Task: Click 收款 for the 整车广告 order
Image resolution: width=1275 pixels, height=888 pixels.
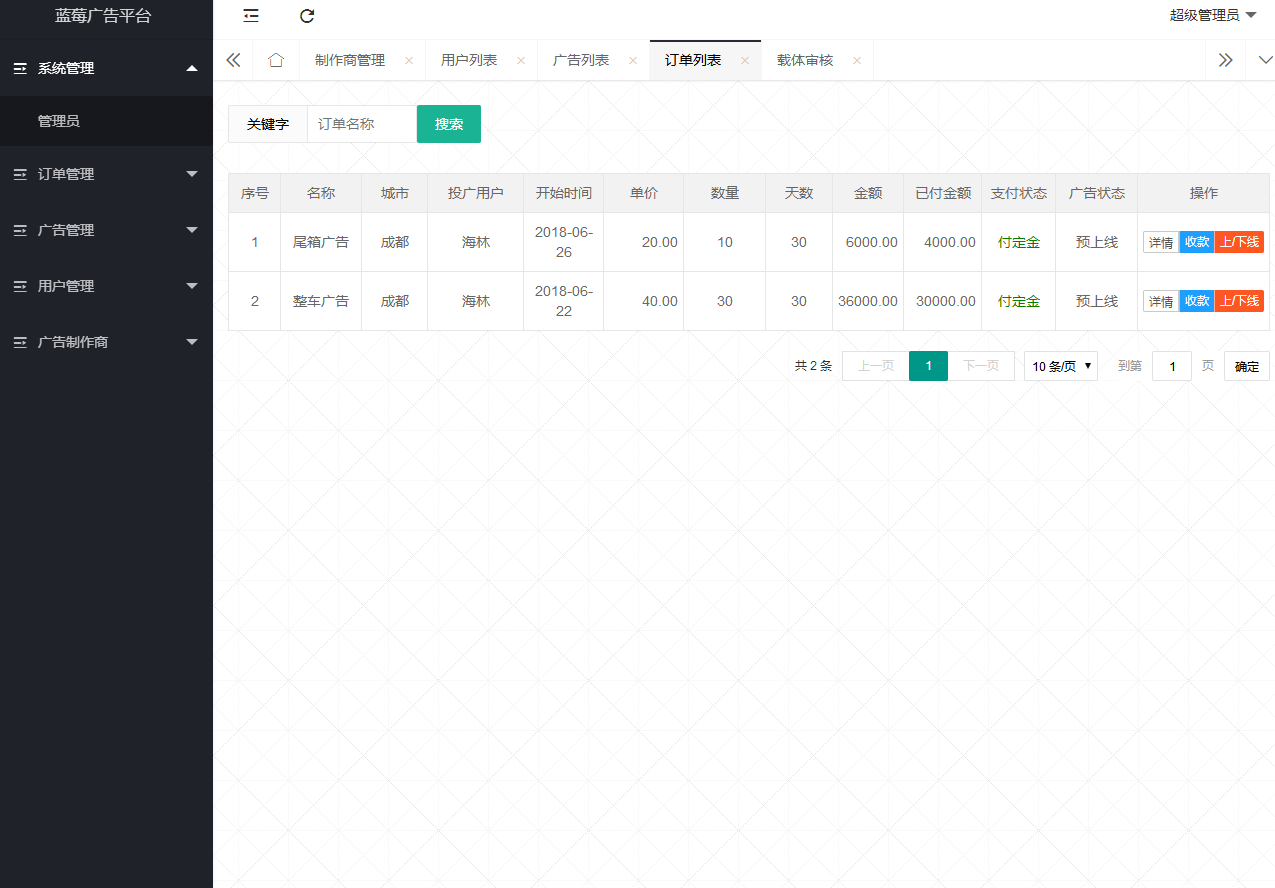Action: [x=1196, y=301]
